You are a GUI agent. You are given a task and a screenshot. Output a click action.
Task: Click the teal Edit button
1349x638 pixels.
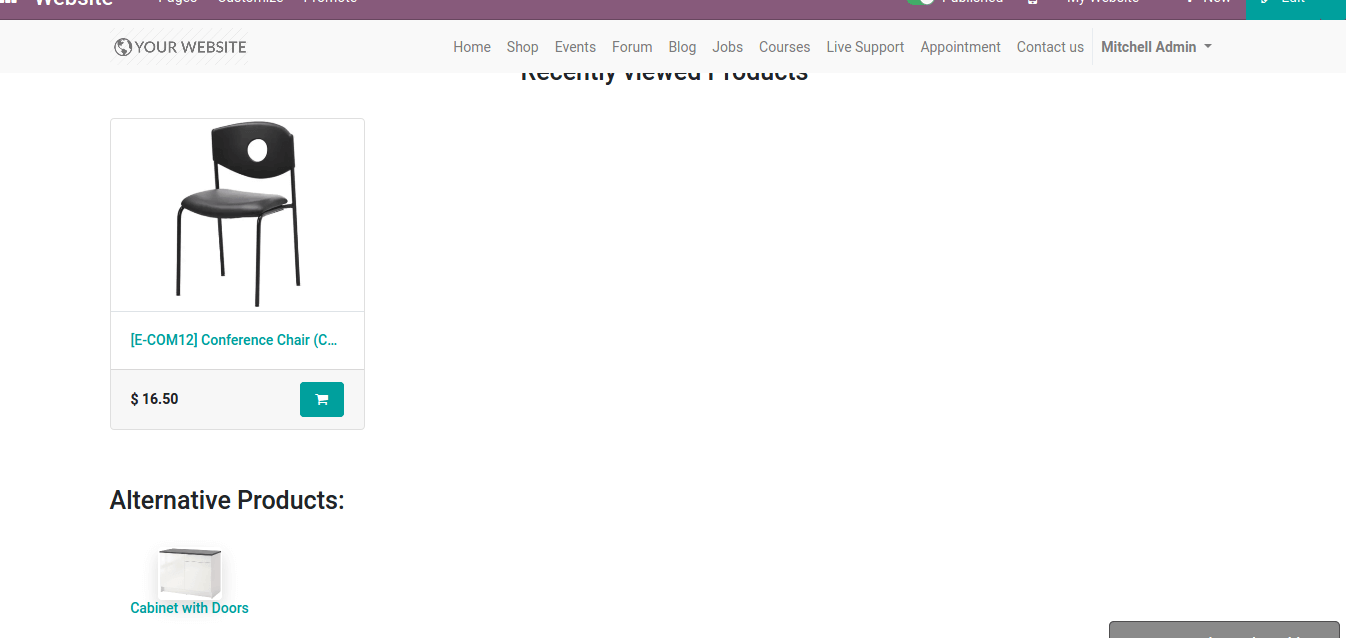click(x=1295, y=5)
